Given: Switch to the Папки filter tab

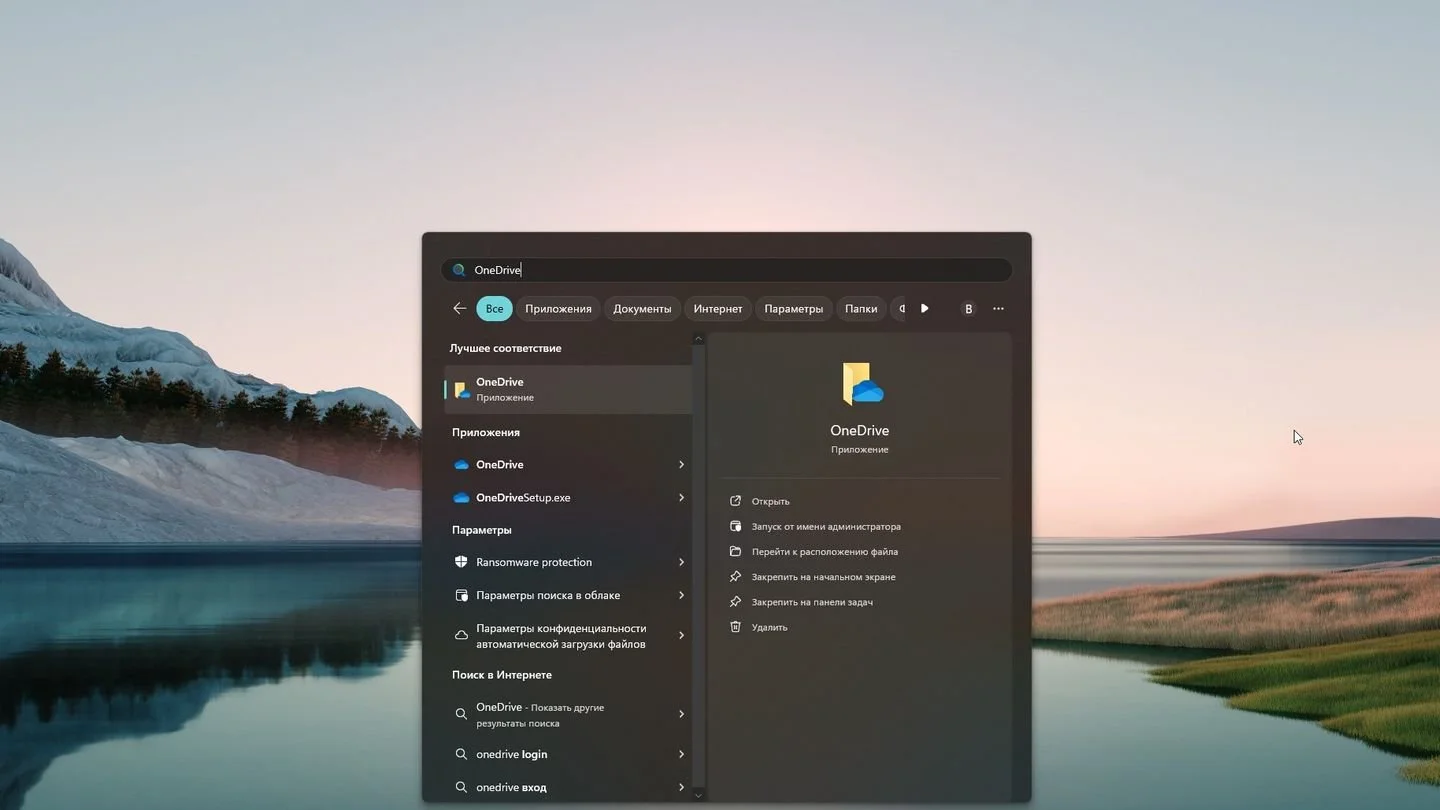Looking at the screenshot, I should click(x=861, y=308).
